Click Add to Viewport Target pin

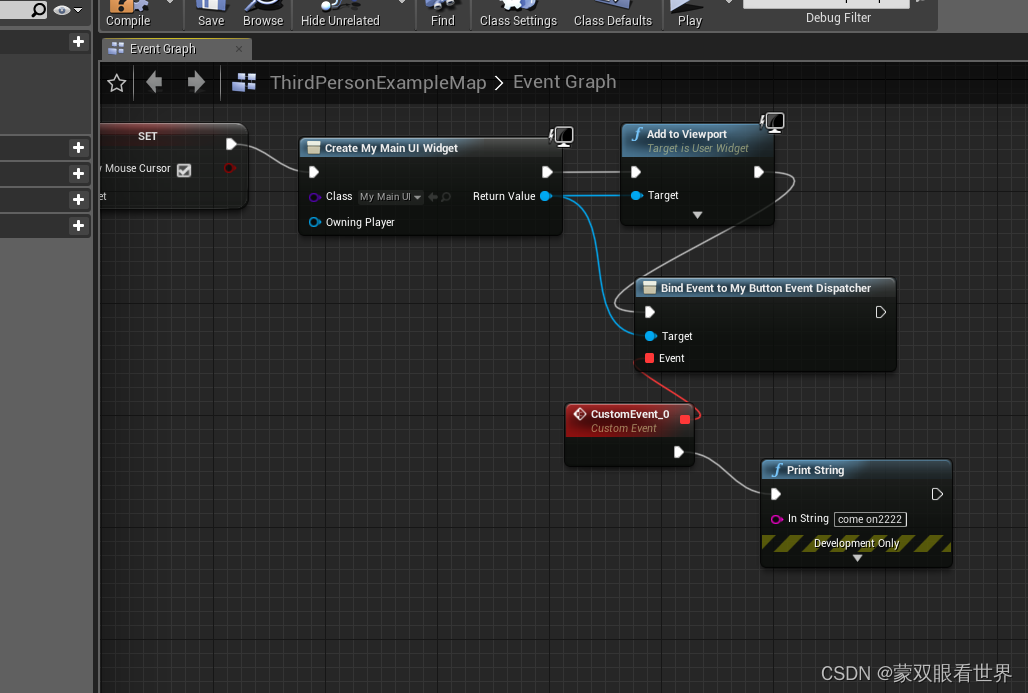click(636, 195)
